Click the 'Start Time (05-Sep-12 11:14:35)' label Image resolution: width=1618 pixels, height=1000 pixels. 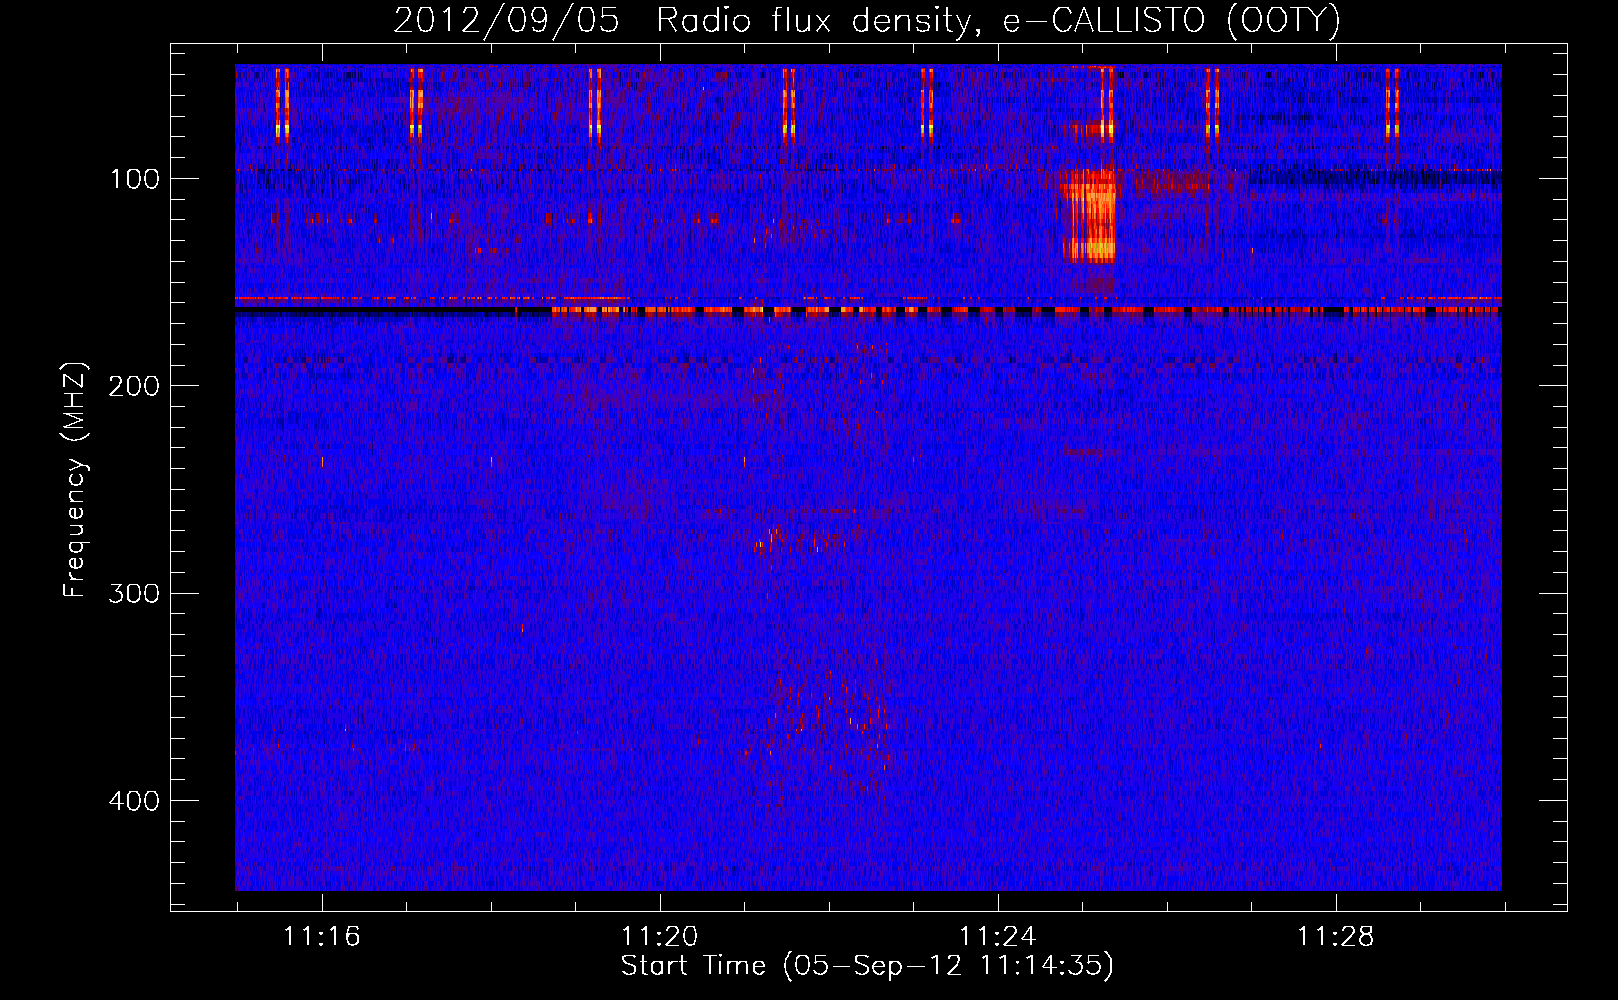click(867, 966)
